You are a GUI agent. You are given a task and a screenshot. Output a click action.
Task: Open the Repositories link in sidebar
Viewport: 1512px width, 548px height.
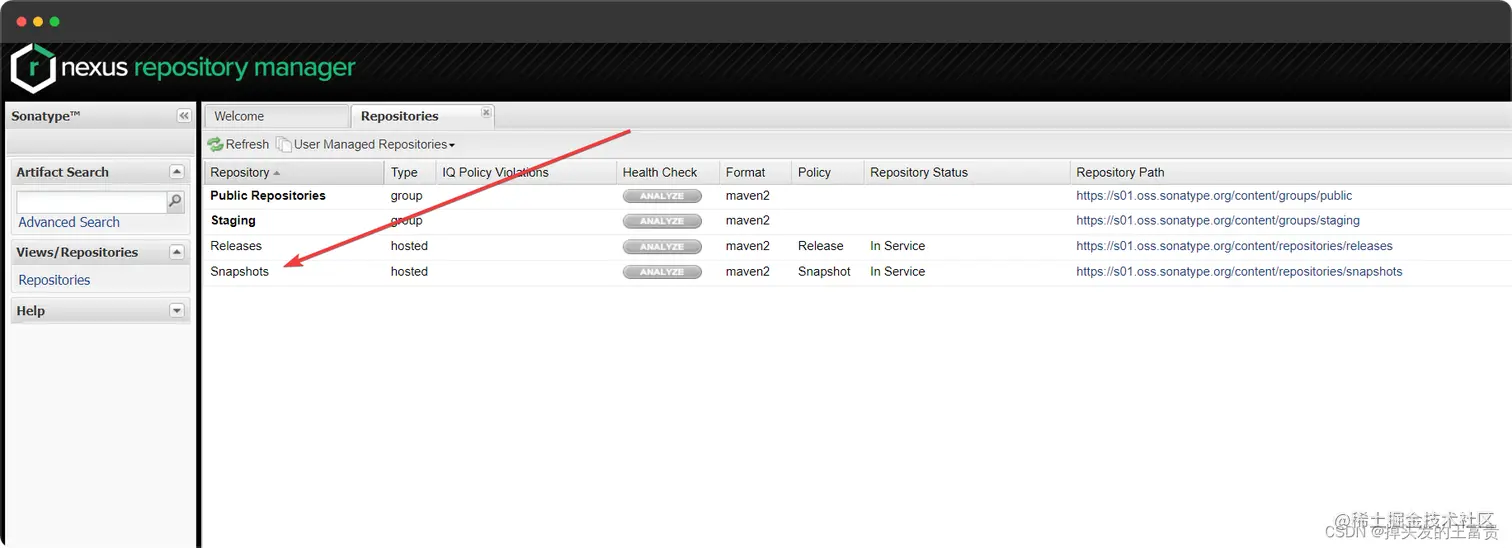click(54, 280)
